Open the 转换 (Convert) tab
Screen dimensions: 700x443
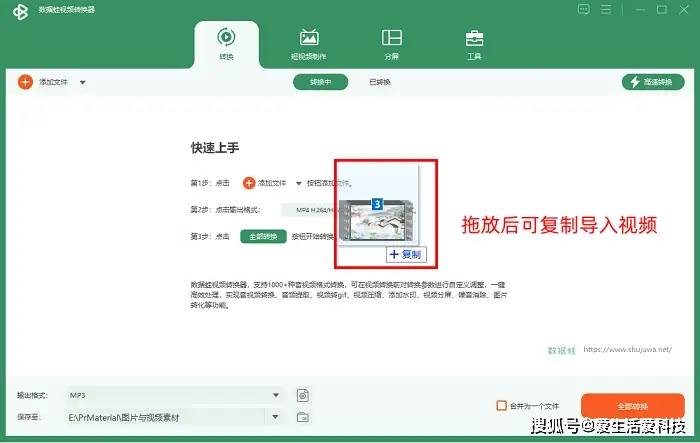coord(226,44)
